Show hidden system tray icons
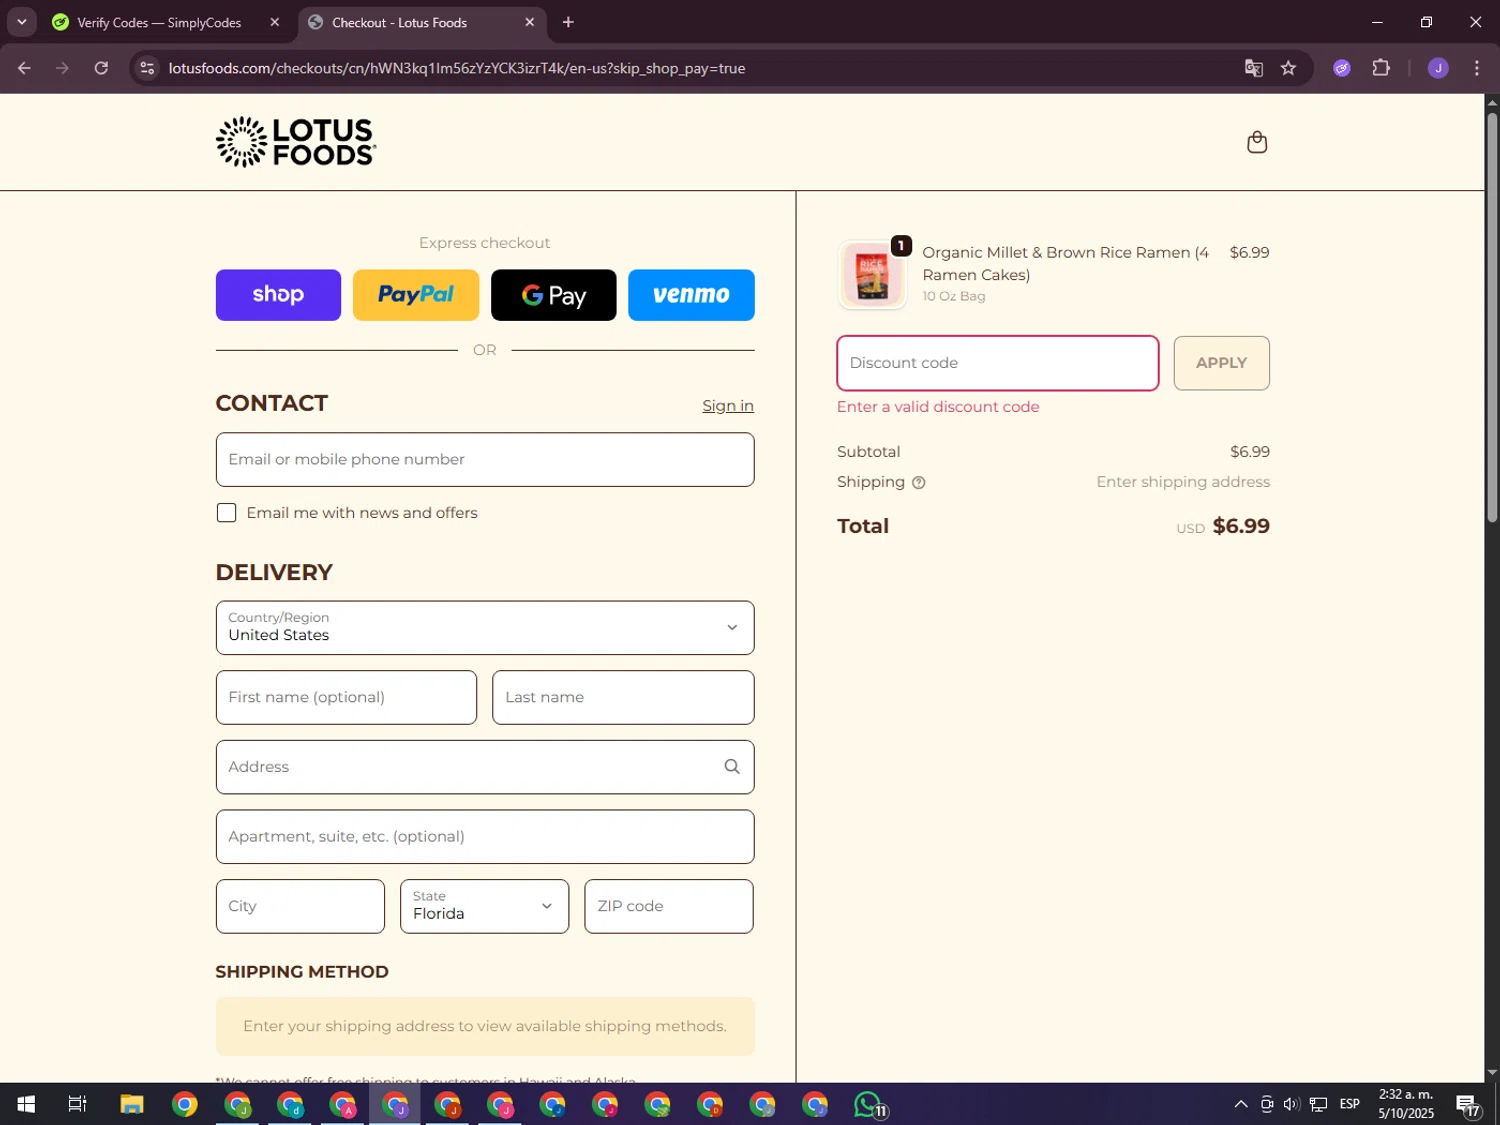This screenshot has height=1125, width=1500. click(1240, 1104)
